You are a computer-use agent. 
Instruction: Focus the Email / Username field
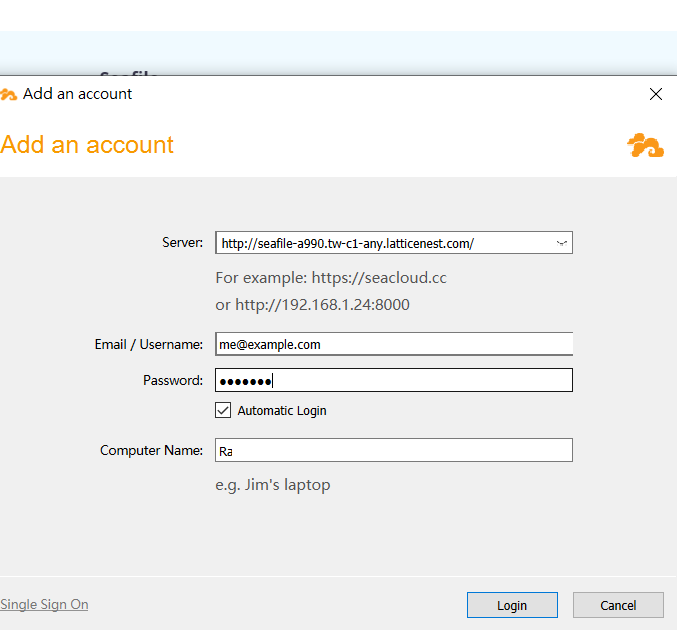pos(394,344)
